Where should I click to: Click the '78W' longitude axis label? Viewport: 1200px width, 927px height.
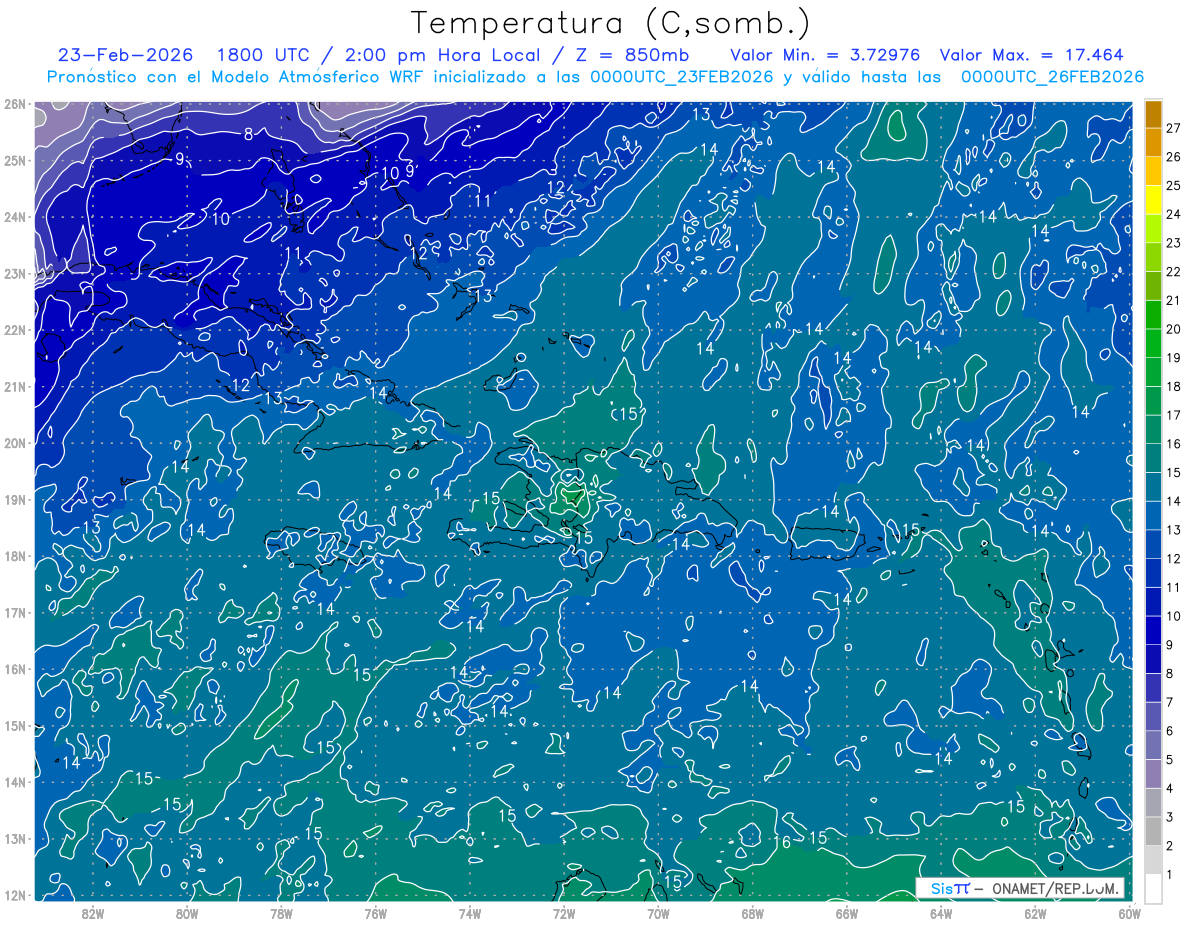tap(281, 913)
